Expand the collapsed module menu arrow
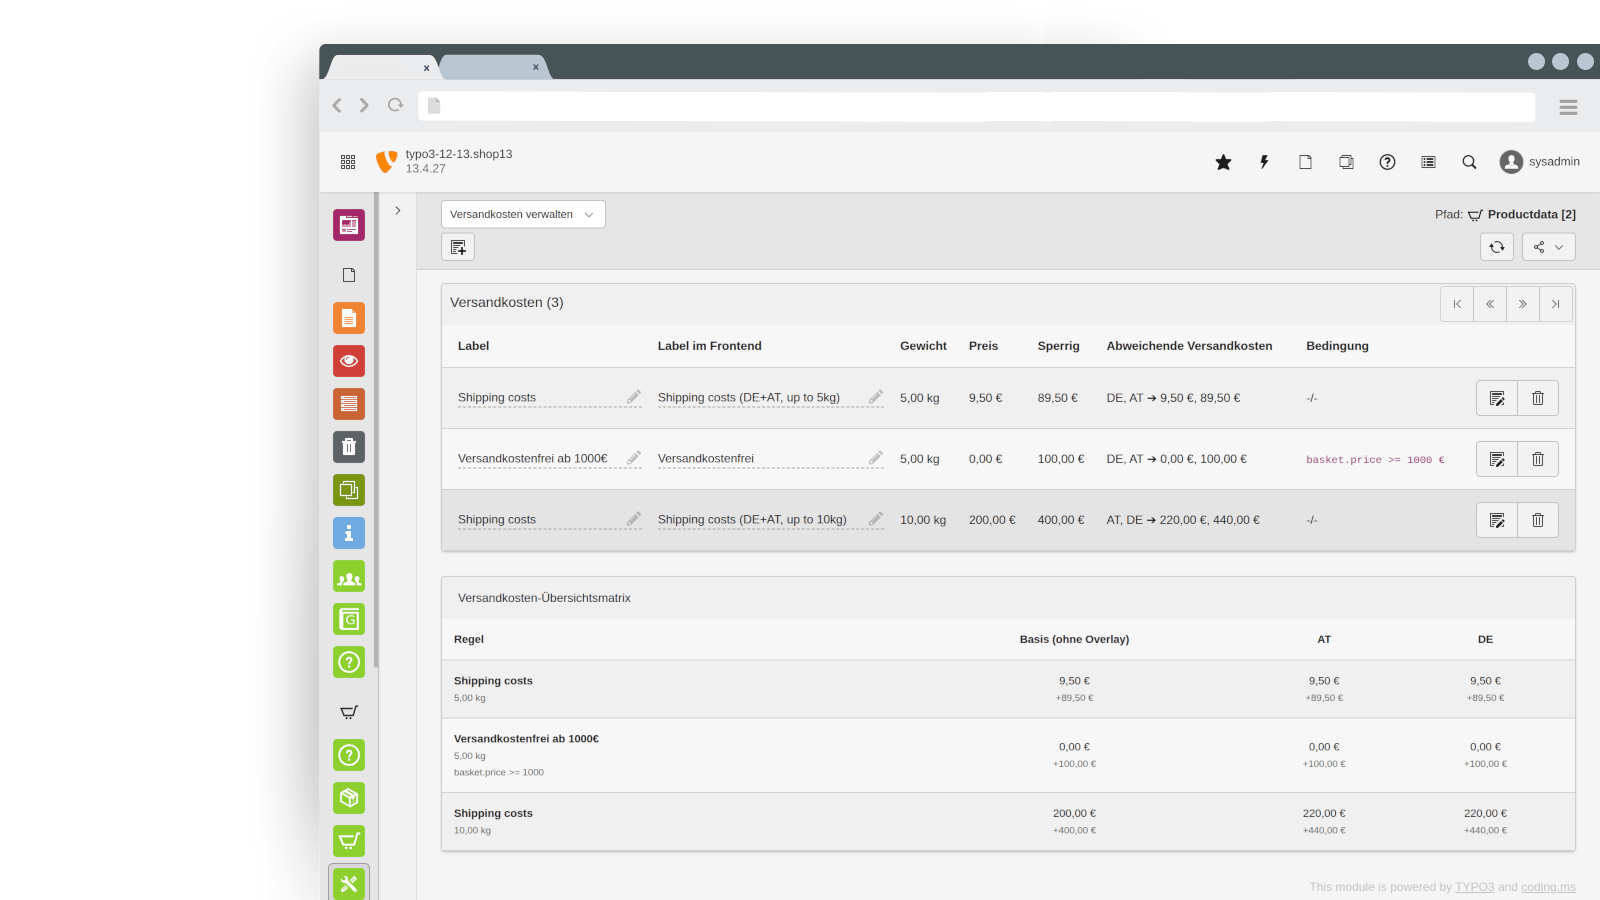 (x=398, y=210)
